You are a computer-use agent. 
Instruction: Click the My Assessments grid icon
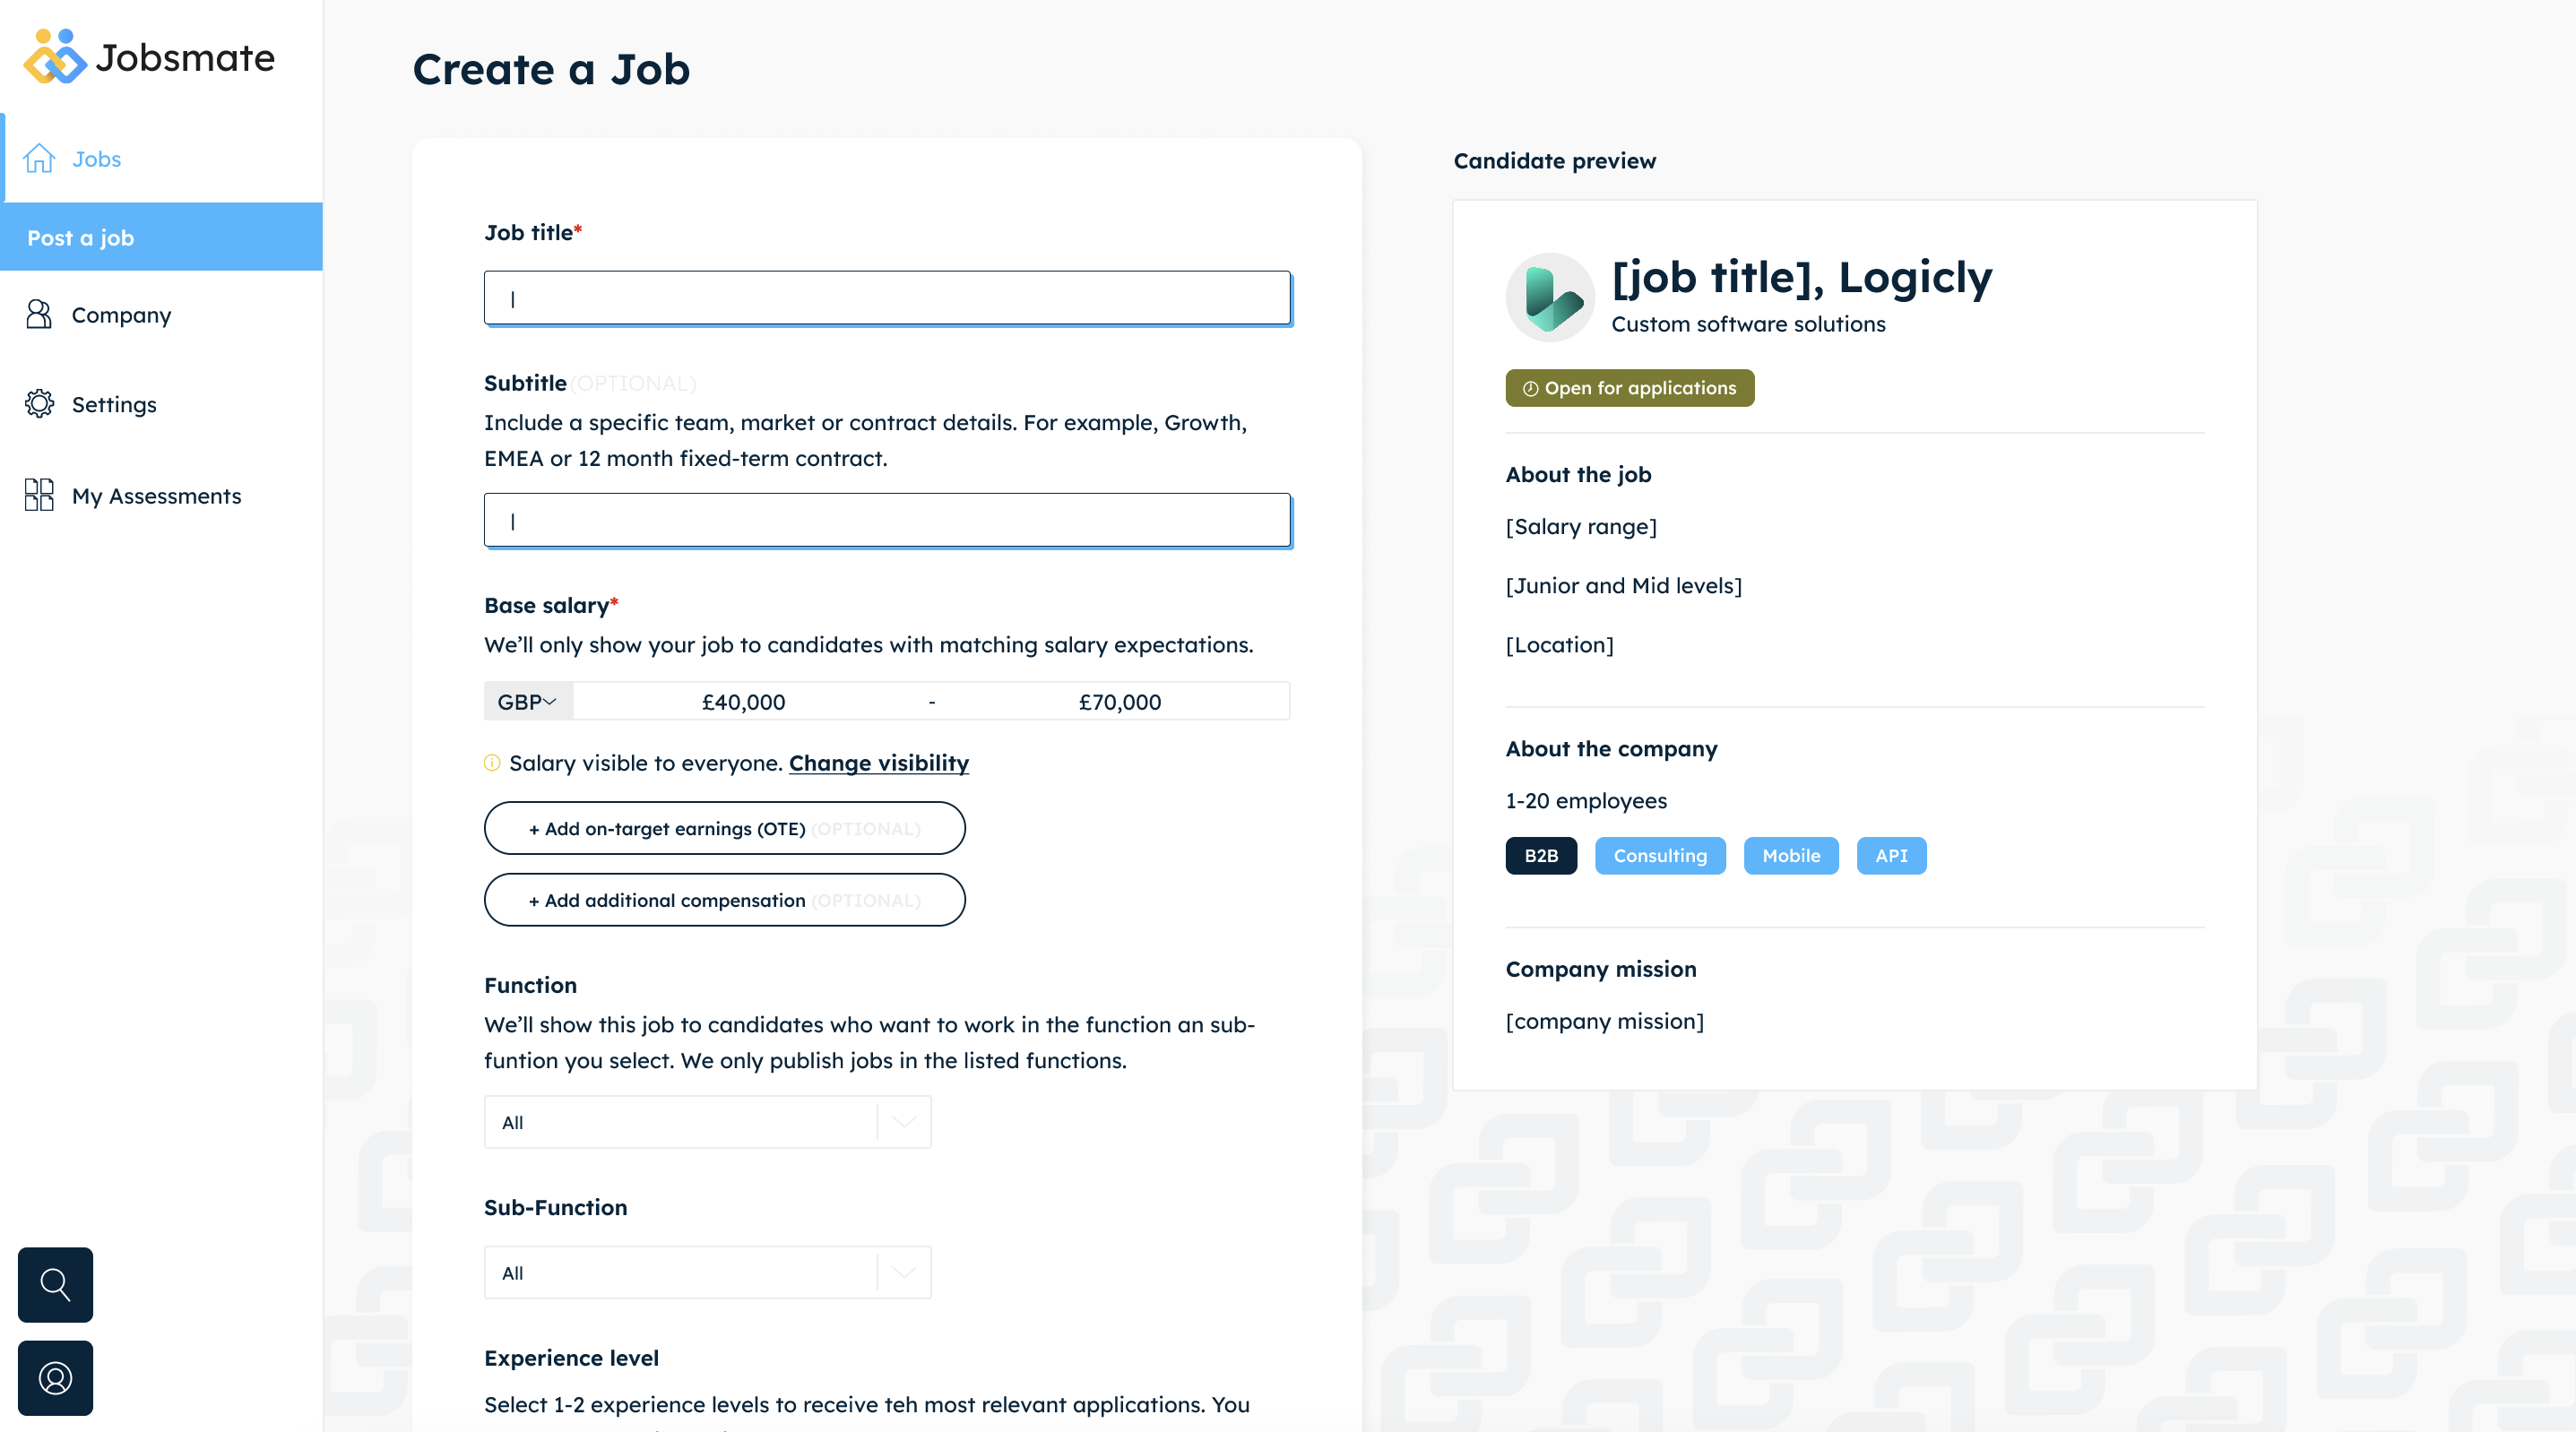point(39,495)
